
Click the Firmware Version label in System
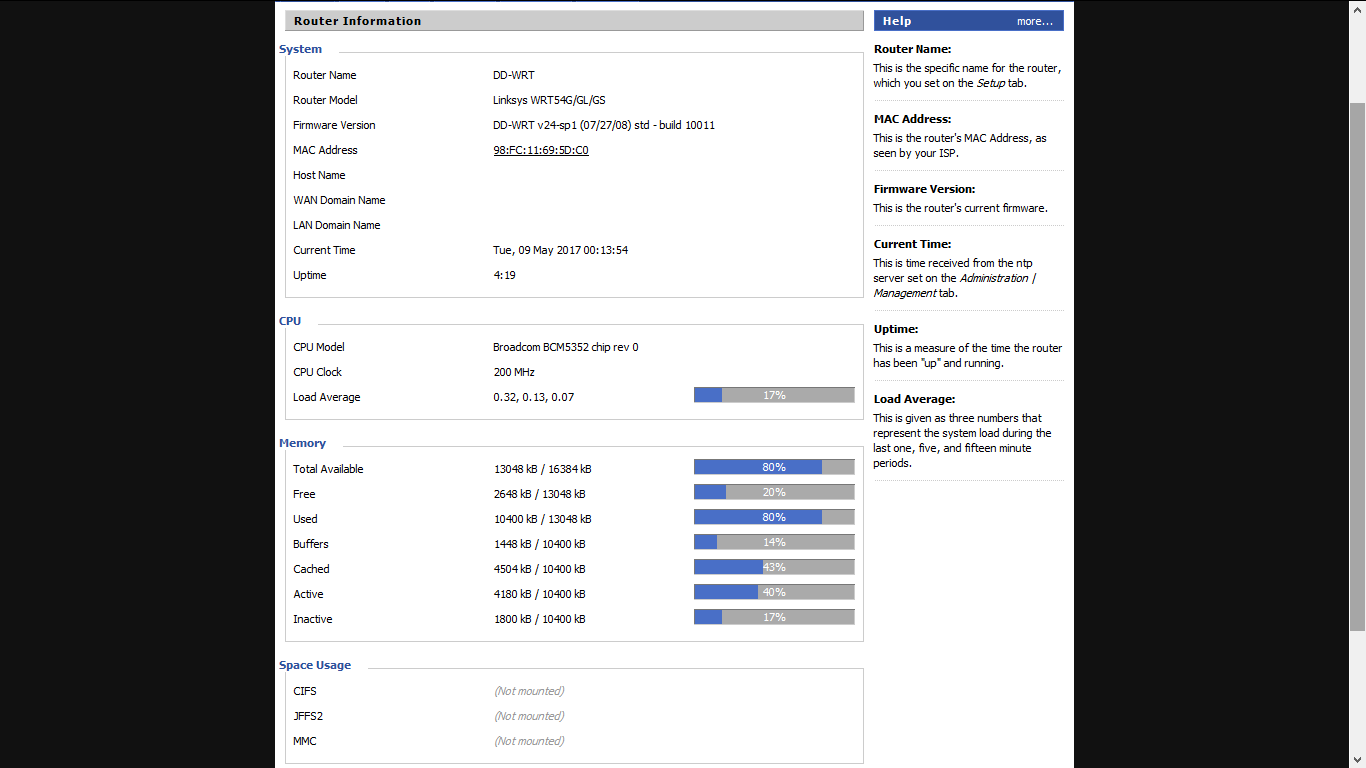(x=334, y=125)
